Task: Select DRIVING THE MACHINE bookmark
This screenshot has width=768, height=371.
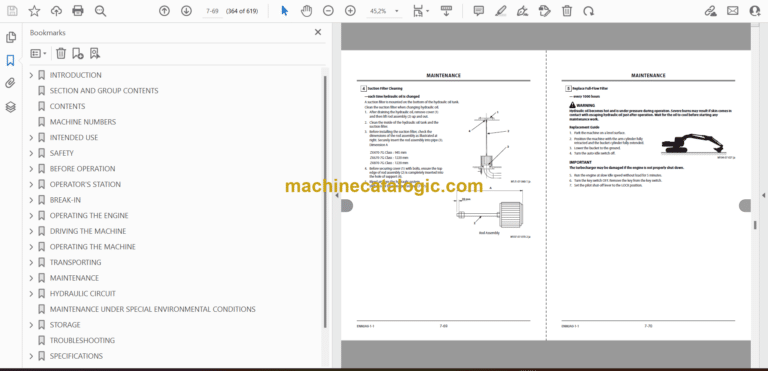Action: click(x=88, y=231)
